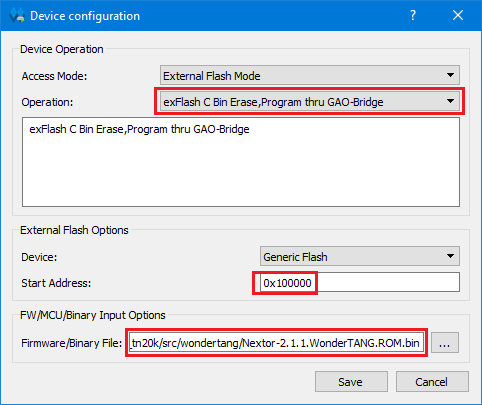
Task: Browse for firmware file with ellipsis button
Action: tap(445, 343)
